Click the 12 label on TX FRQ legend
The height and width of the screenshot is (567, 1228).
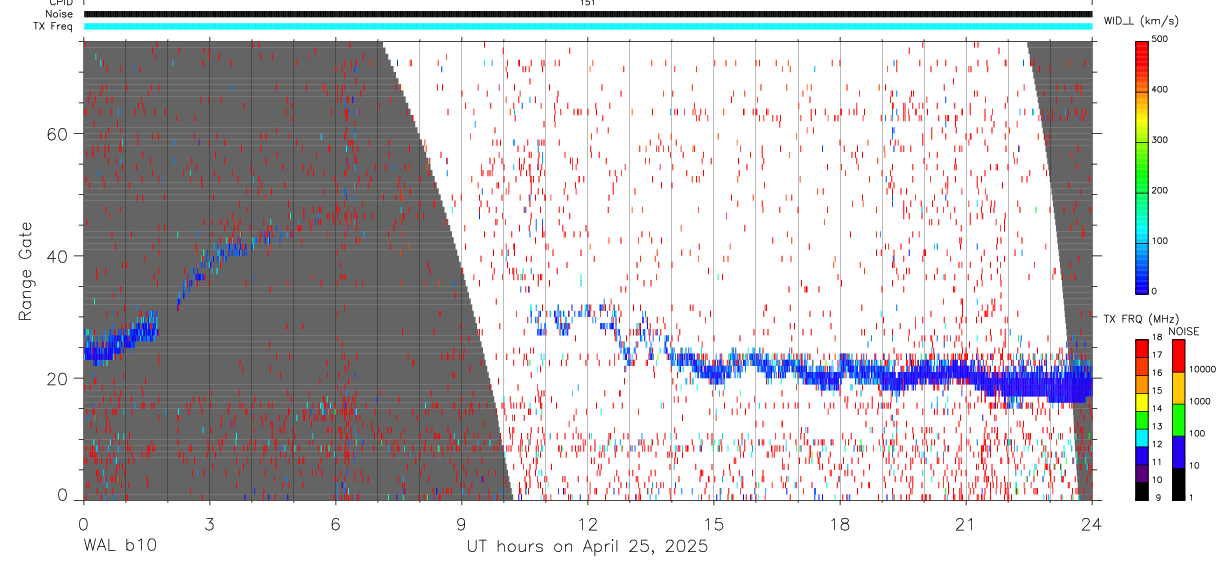pyautogui.click(x=1156, y=445)
